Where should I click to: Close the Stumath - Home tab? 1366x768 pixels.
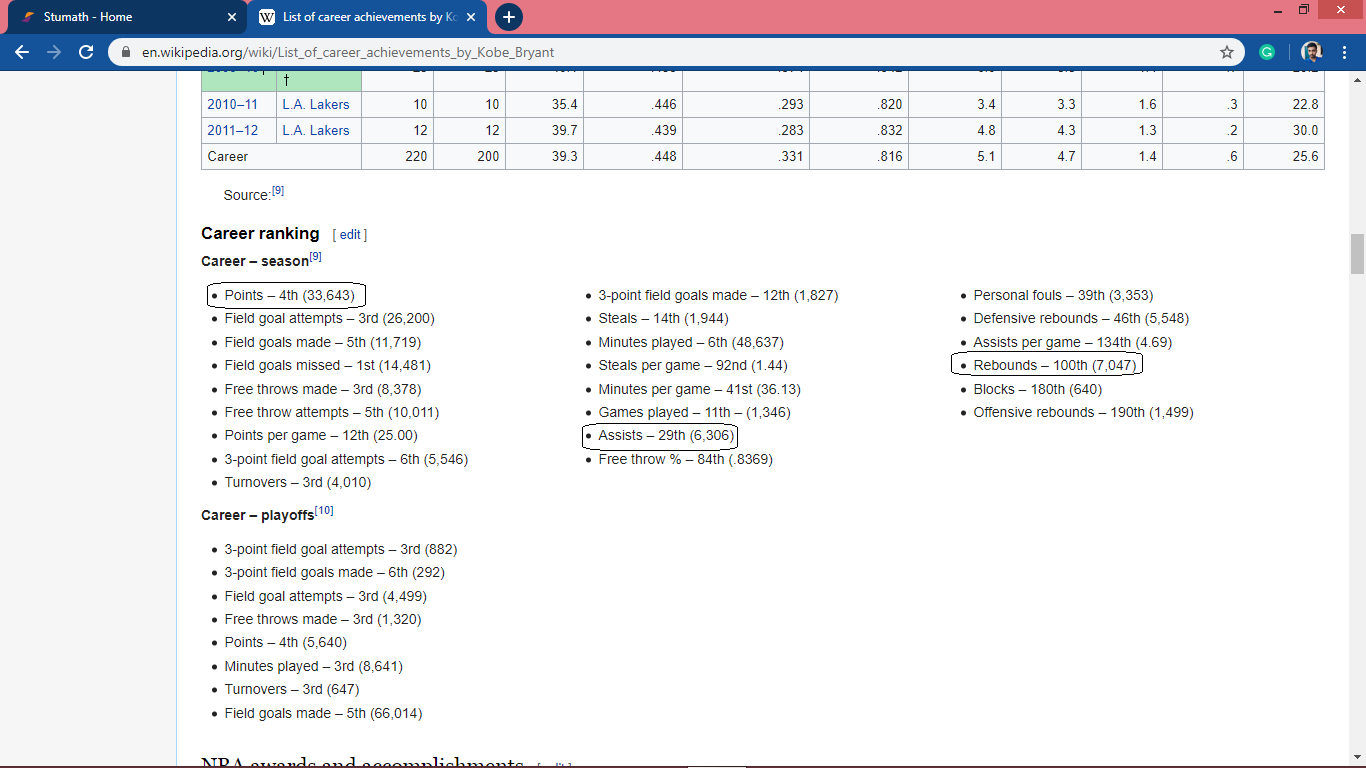tap(232, 17)
